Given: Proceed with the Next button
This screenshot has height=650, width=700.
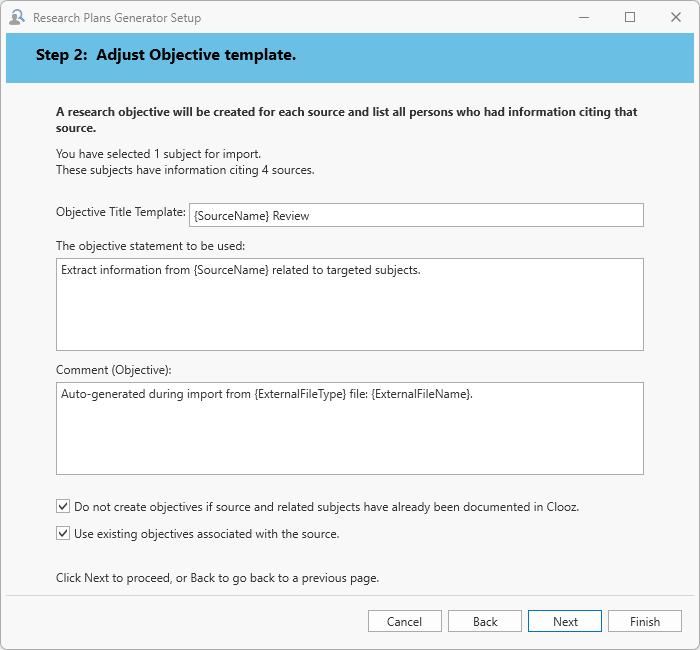Looking at the screenshot, I should pos(565,621).
